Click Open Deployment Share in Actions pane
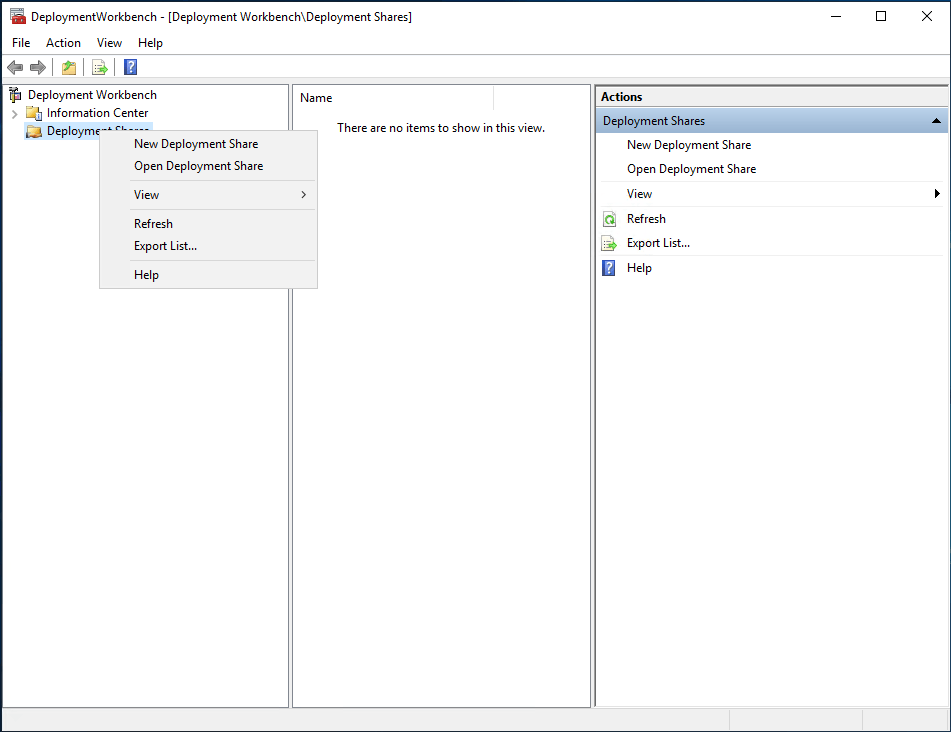 pyautogui.click(x=691, y=169)
